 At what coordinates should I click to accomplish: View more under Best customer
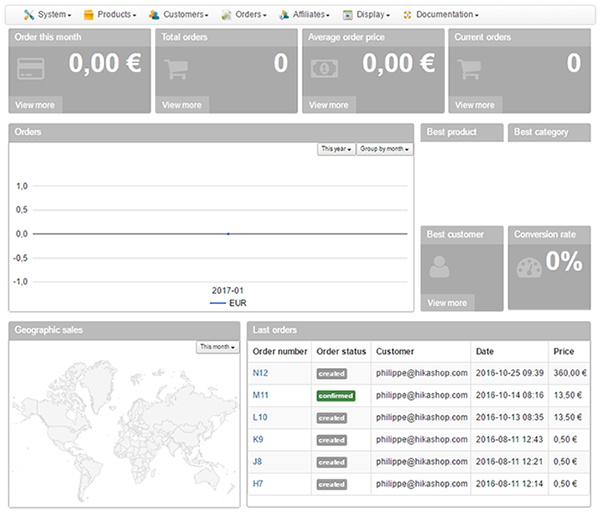(447, 303)
